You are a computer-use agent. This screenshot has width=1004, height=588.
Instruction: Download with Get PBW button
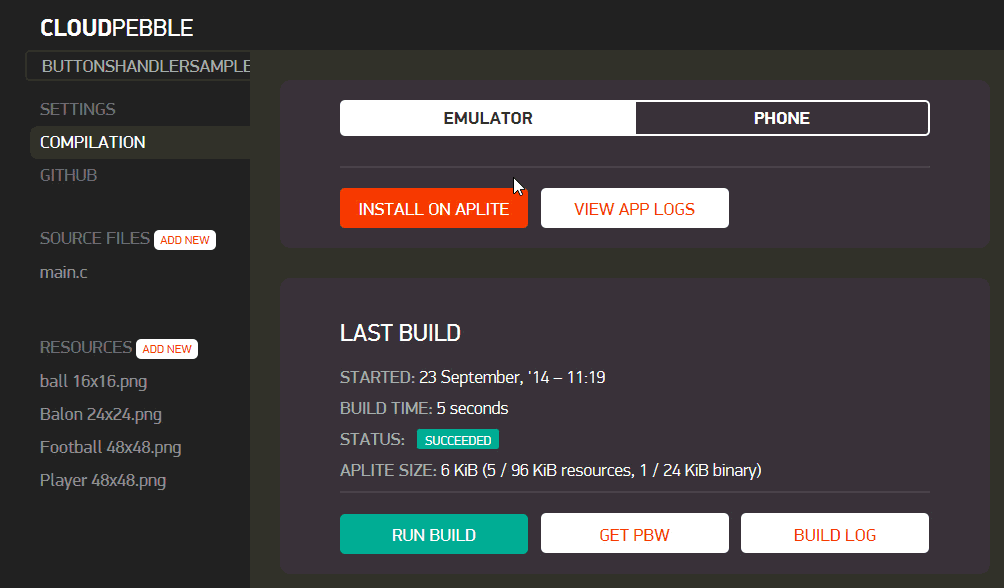634,534
